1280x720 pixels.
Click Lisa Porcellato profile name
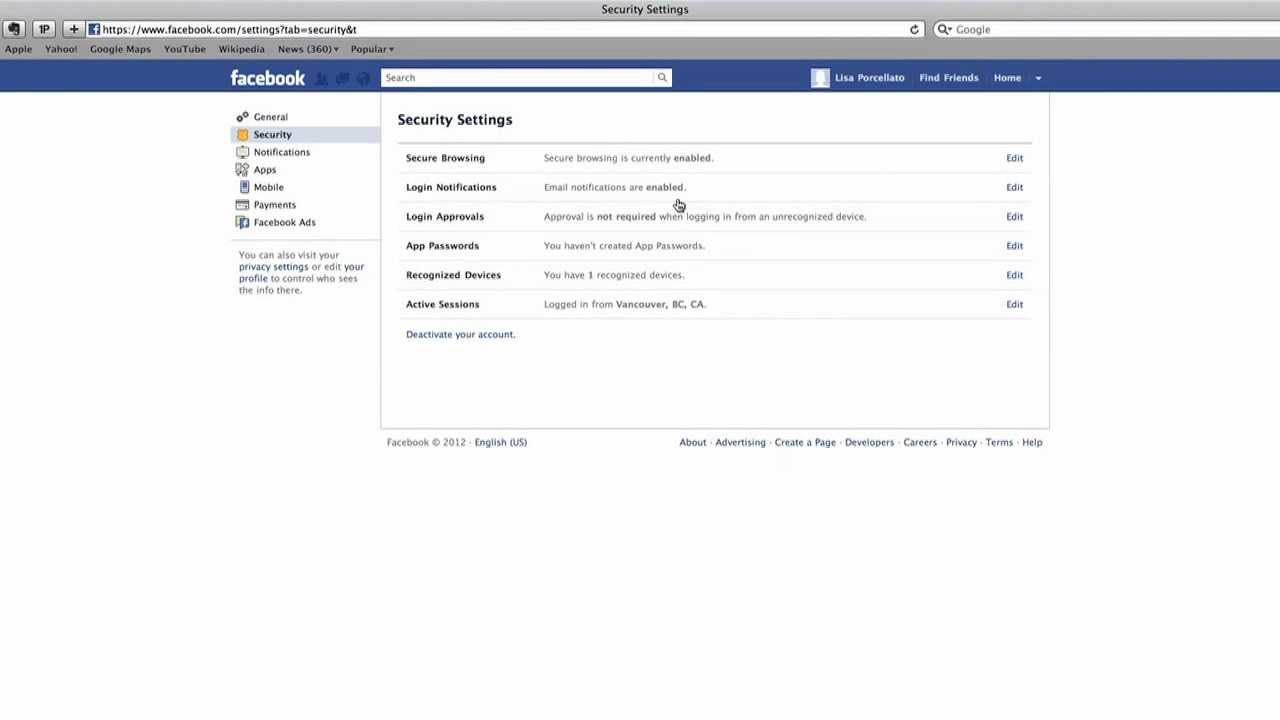click(869, 78)
